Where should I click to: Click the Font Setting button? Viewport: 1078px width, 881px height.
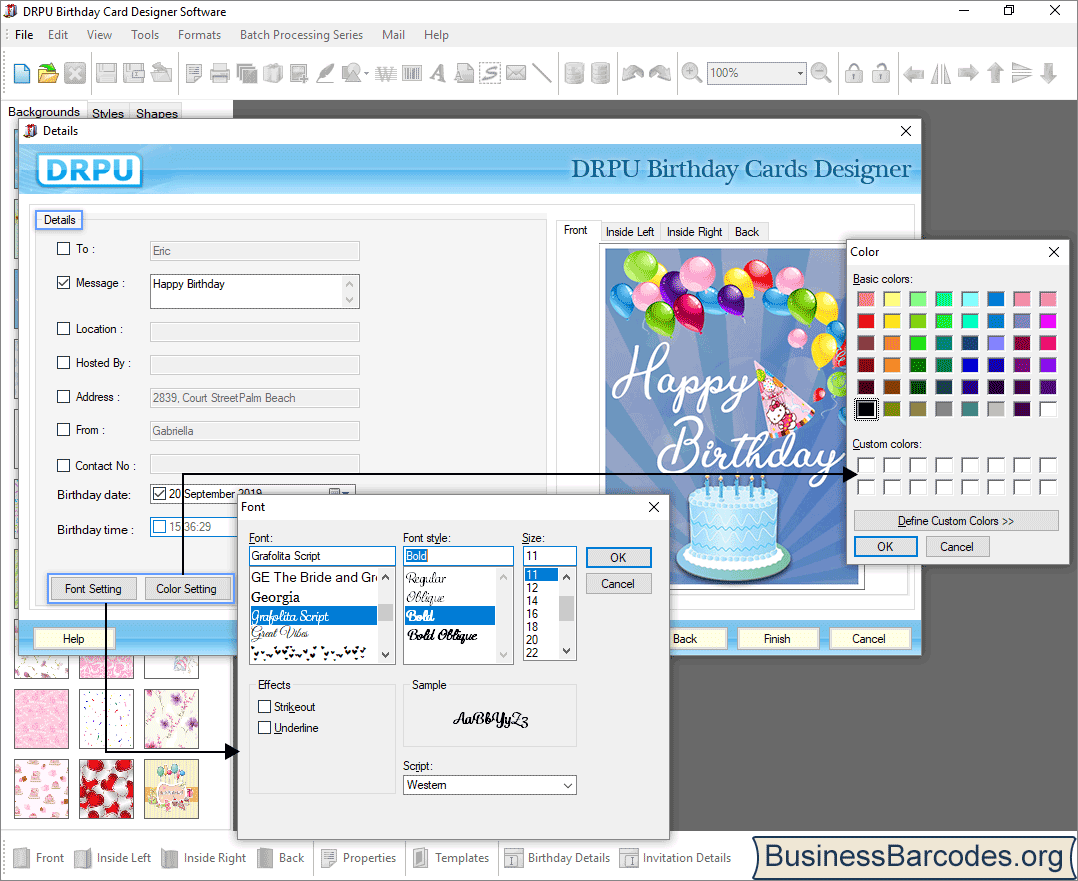(93, 589)
